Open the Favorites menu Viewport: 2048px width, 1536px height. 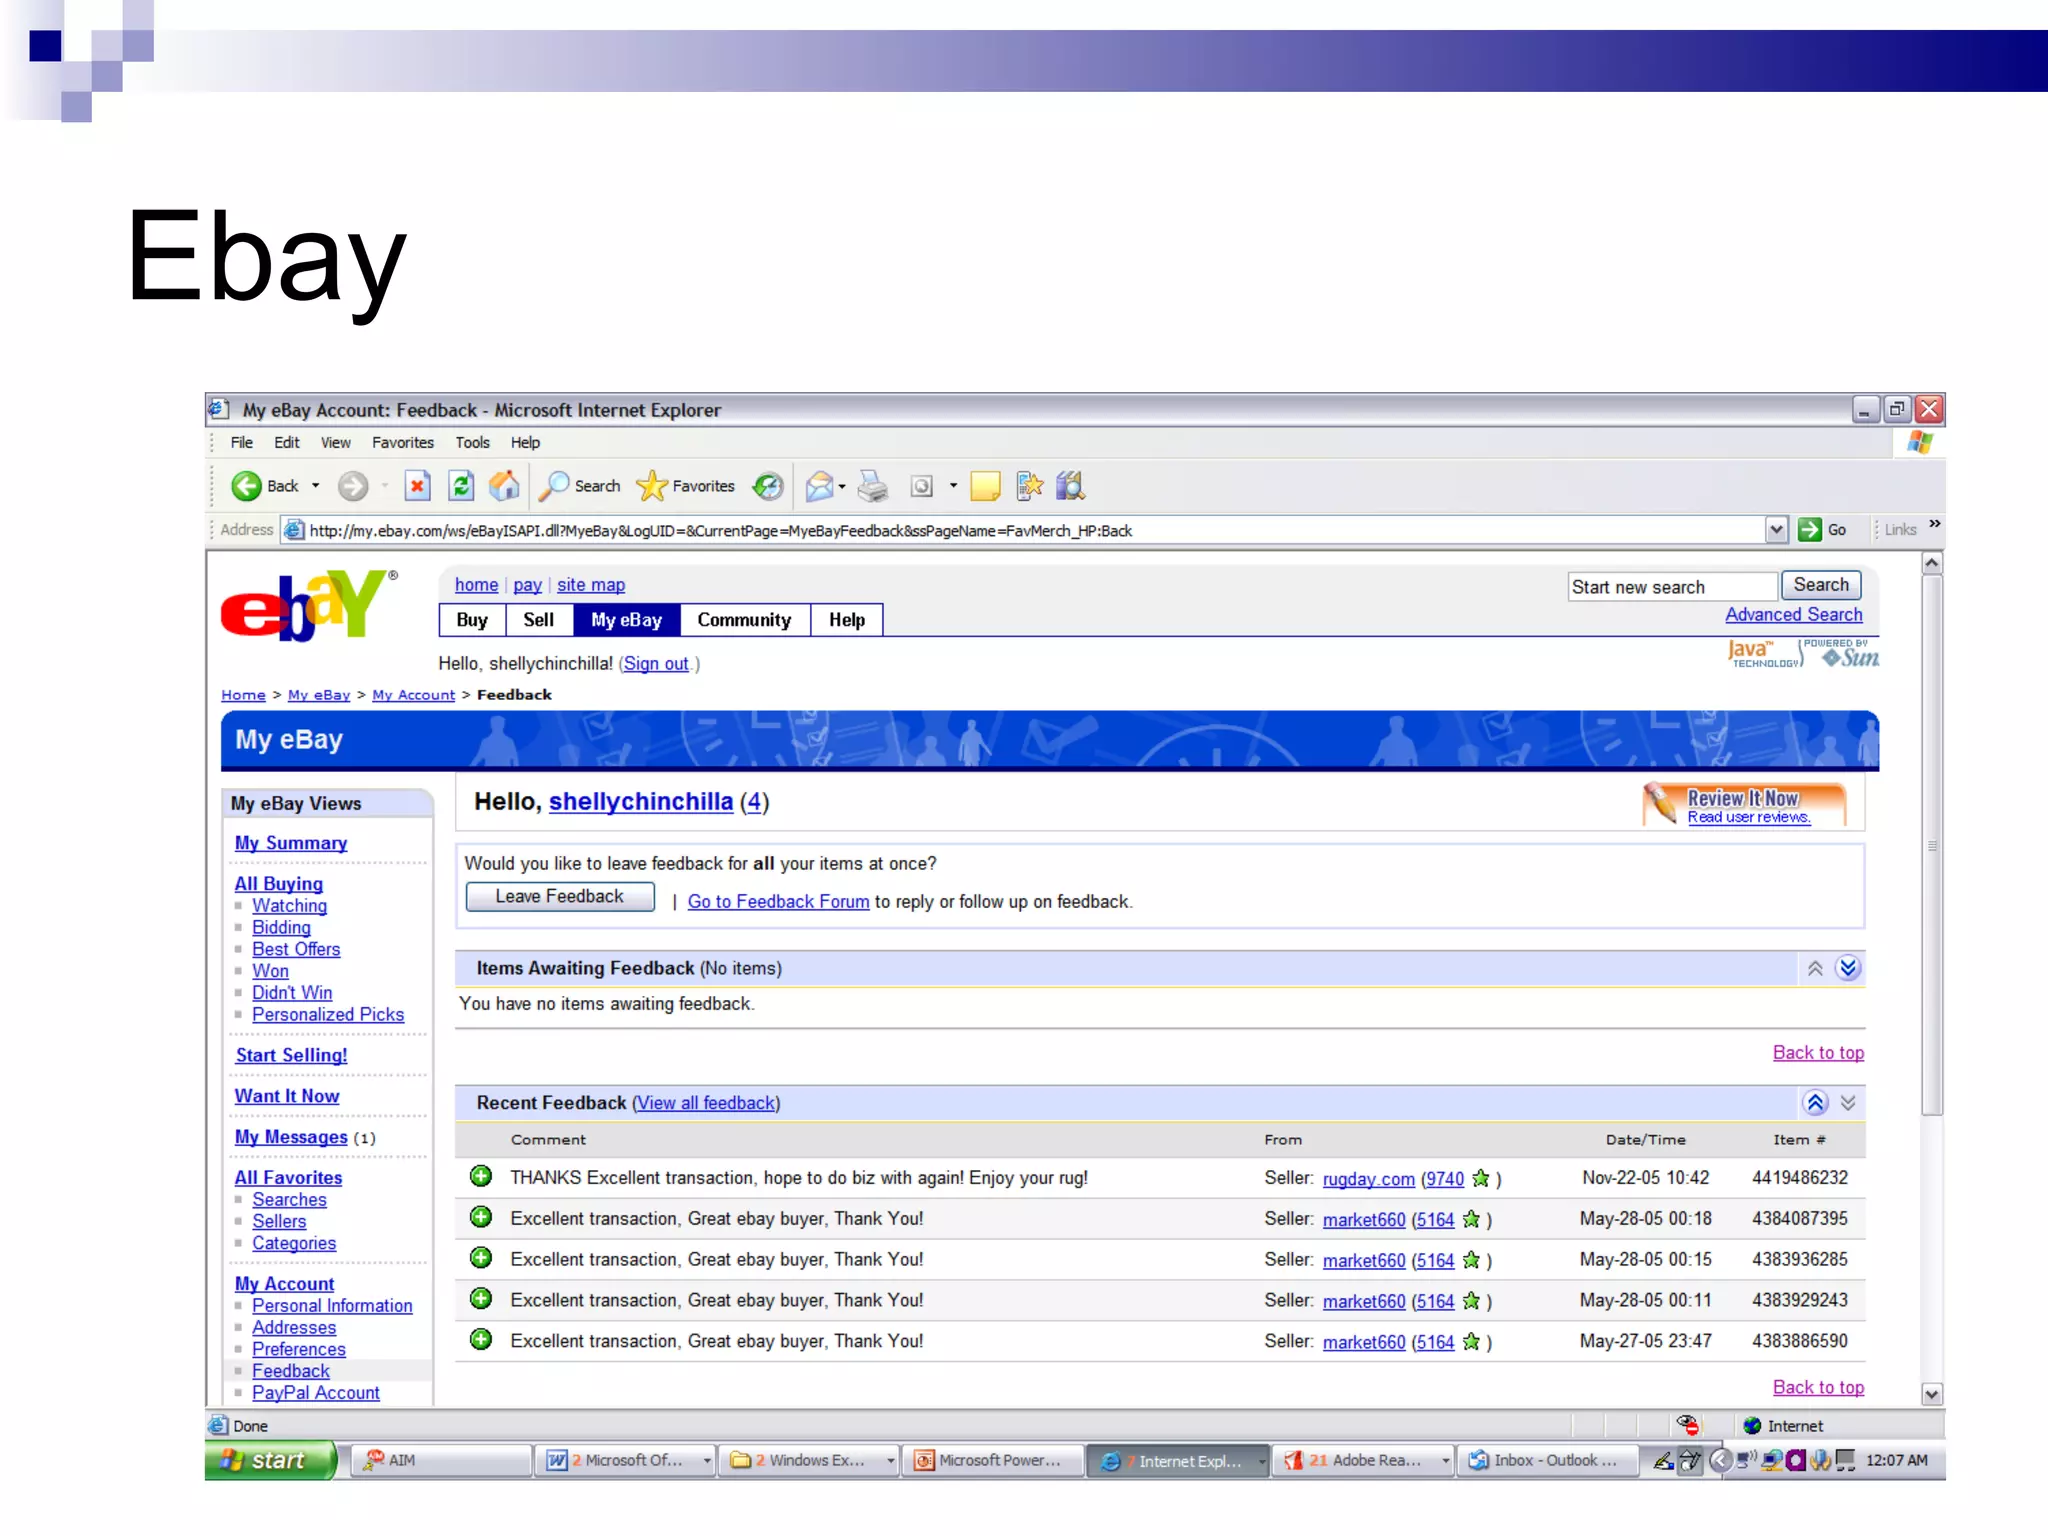click(403, 442)
